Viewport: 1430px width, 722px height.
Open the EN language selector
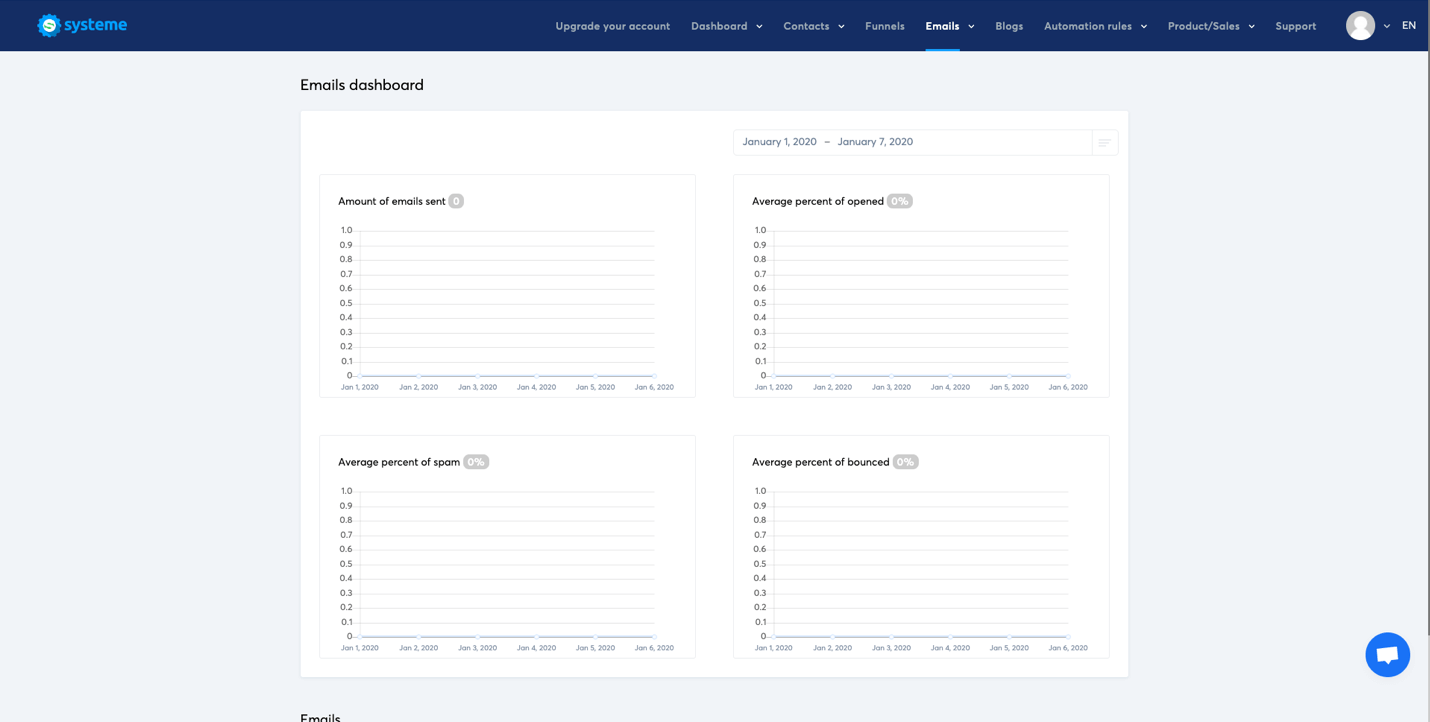tap(1408, 25)
